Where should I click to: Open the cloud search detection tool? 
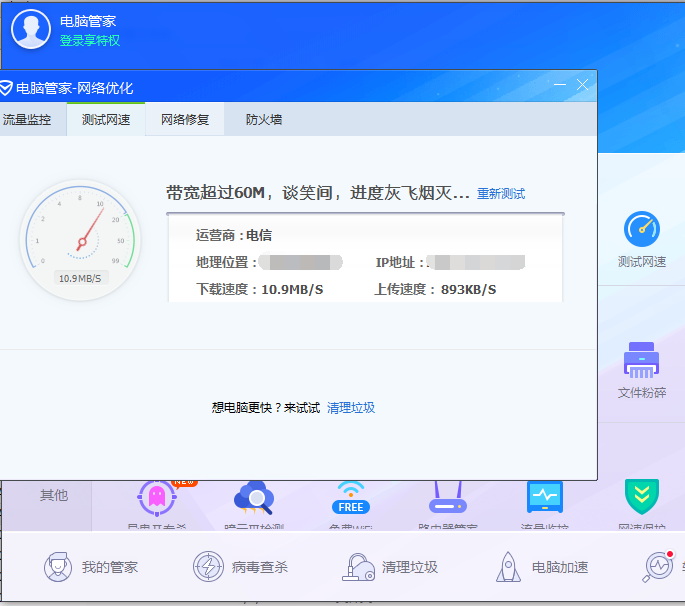click(254, 497)
